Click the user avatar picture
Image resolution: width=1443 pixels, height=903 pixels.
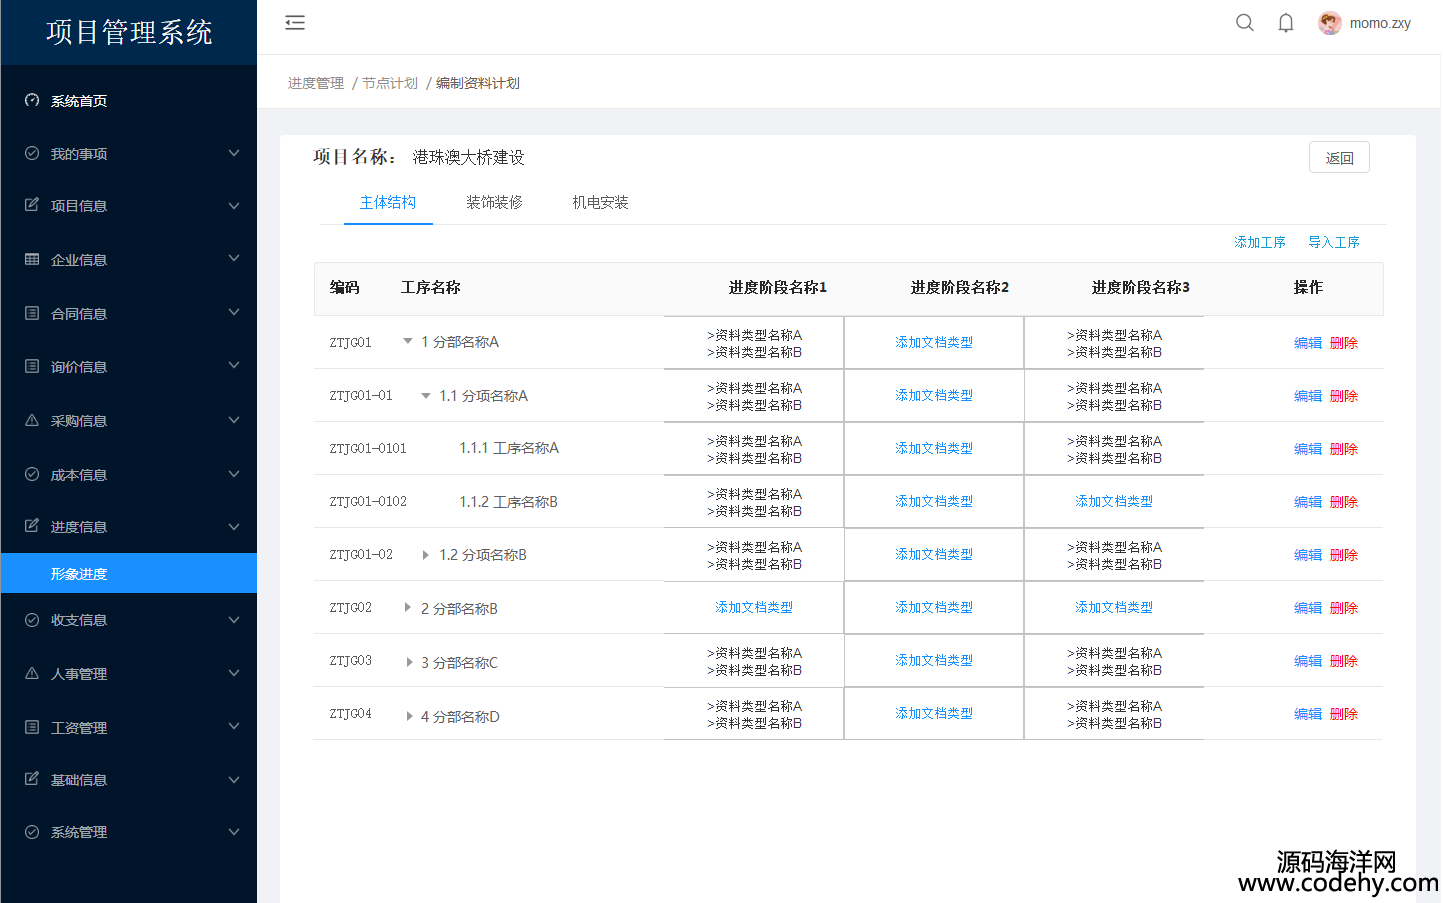[1330, 23]
